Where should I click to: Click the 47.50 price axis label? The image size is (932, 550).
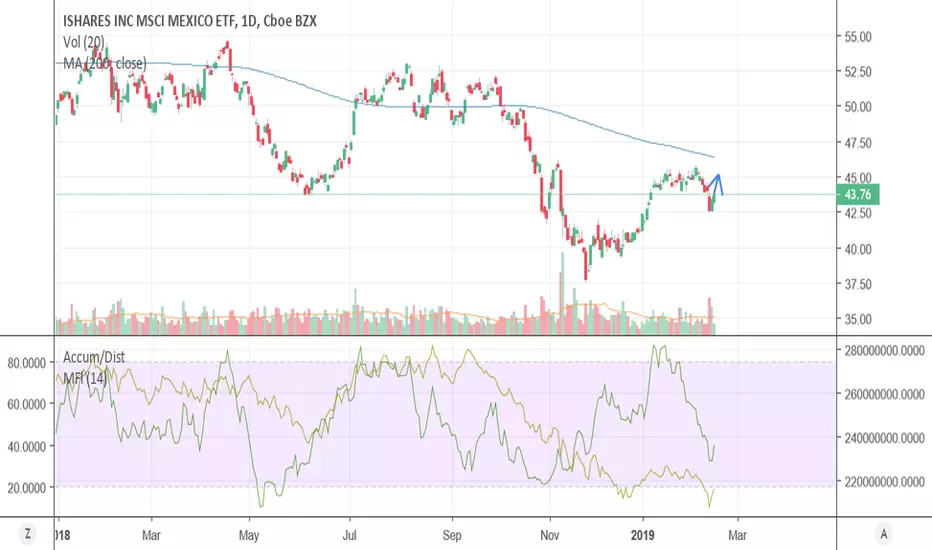[858, 143]
